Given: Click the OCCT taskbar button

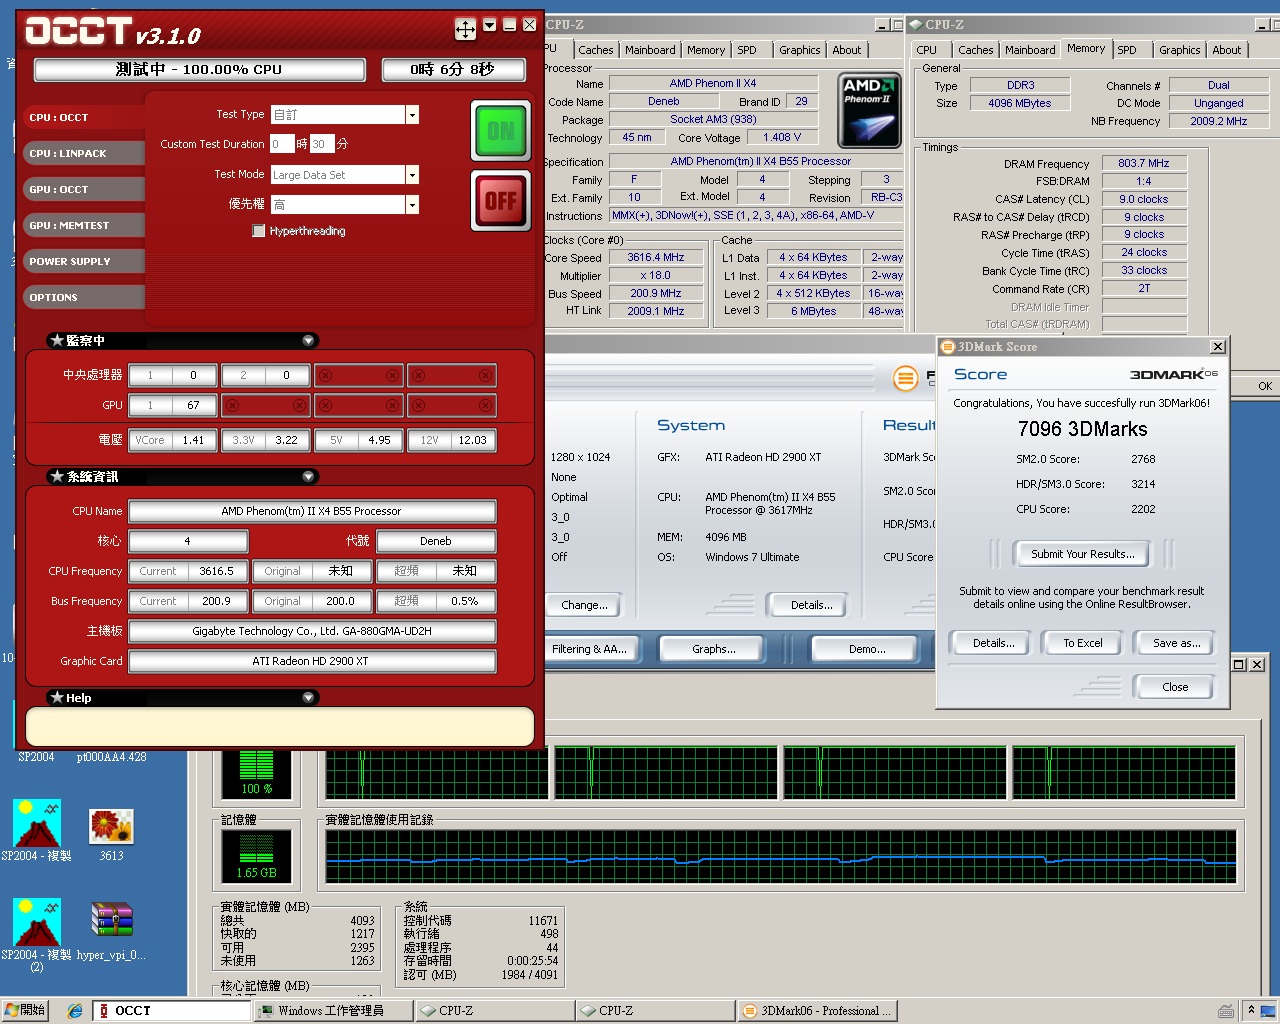Looking at the screenshot, I should click(171, 1011).
